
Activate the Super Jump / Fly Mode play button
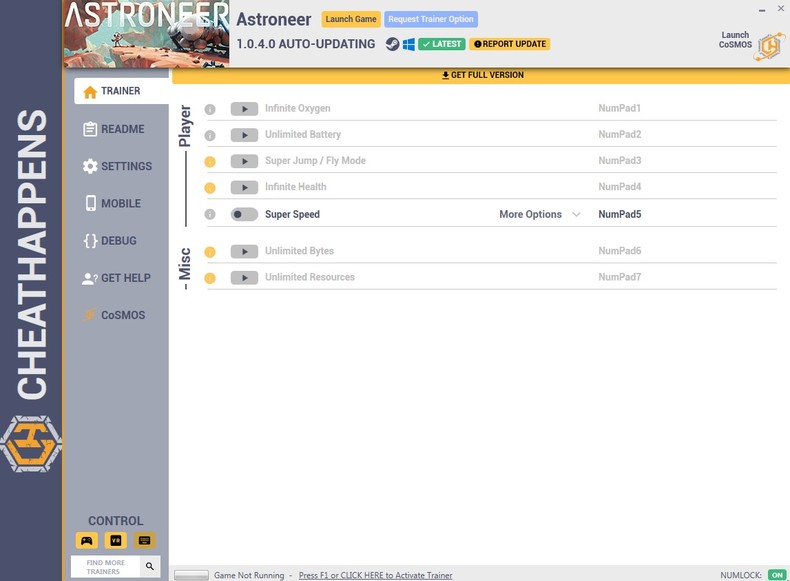tap(244, 161)
